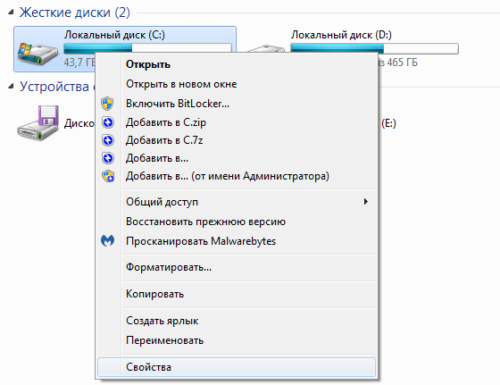Click the icon beside Добавить в C.zip
The width and height of the screenshot is (500, 385).
pos(108,122)
